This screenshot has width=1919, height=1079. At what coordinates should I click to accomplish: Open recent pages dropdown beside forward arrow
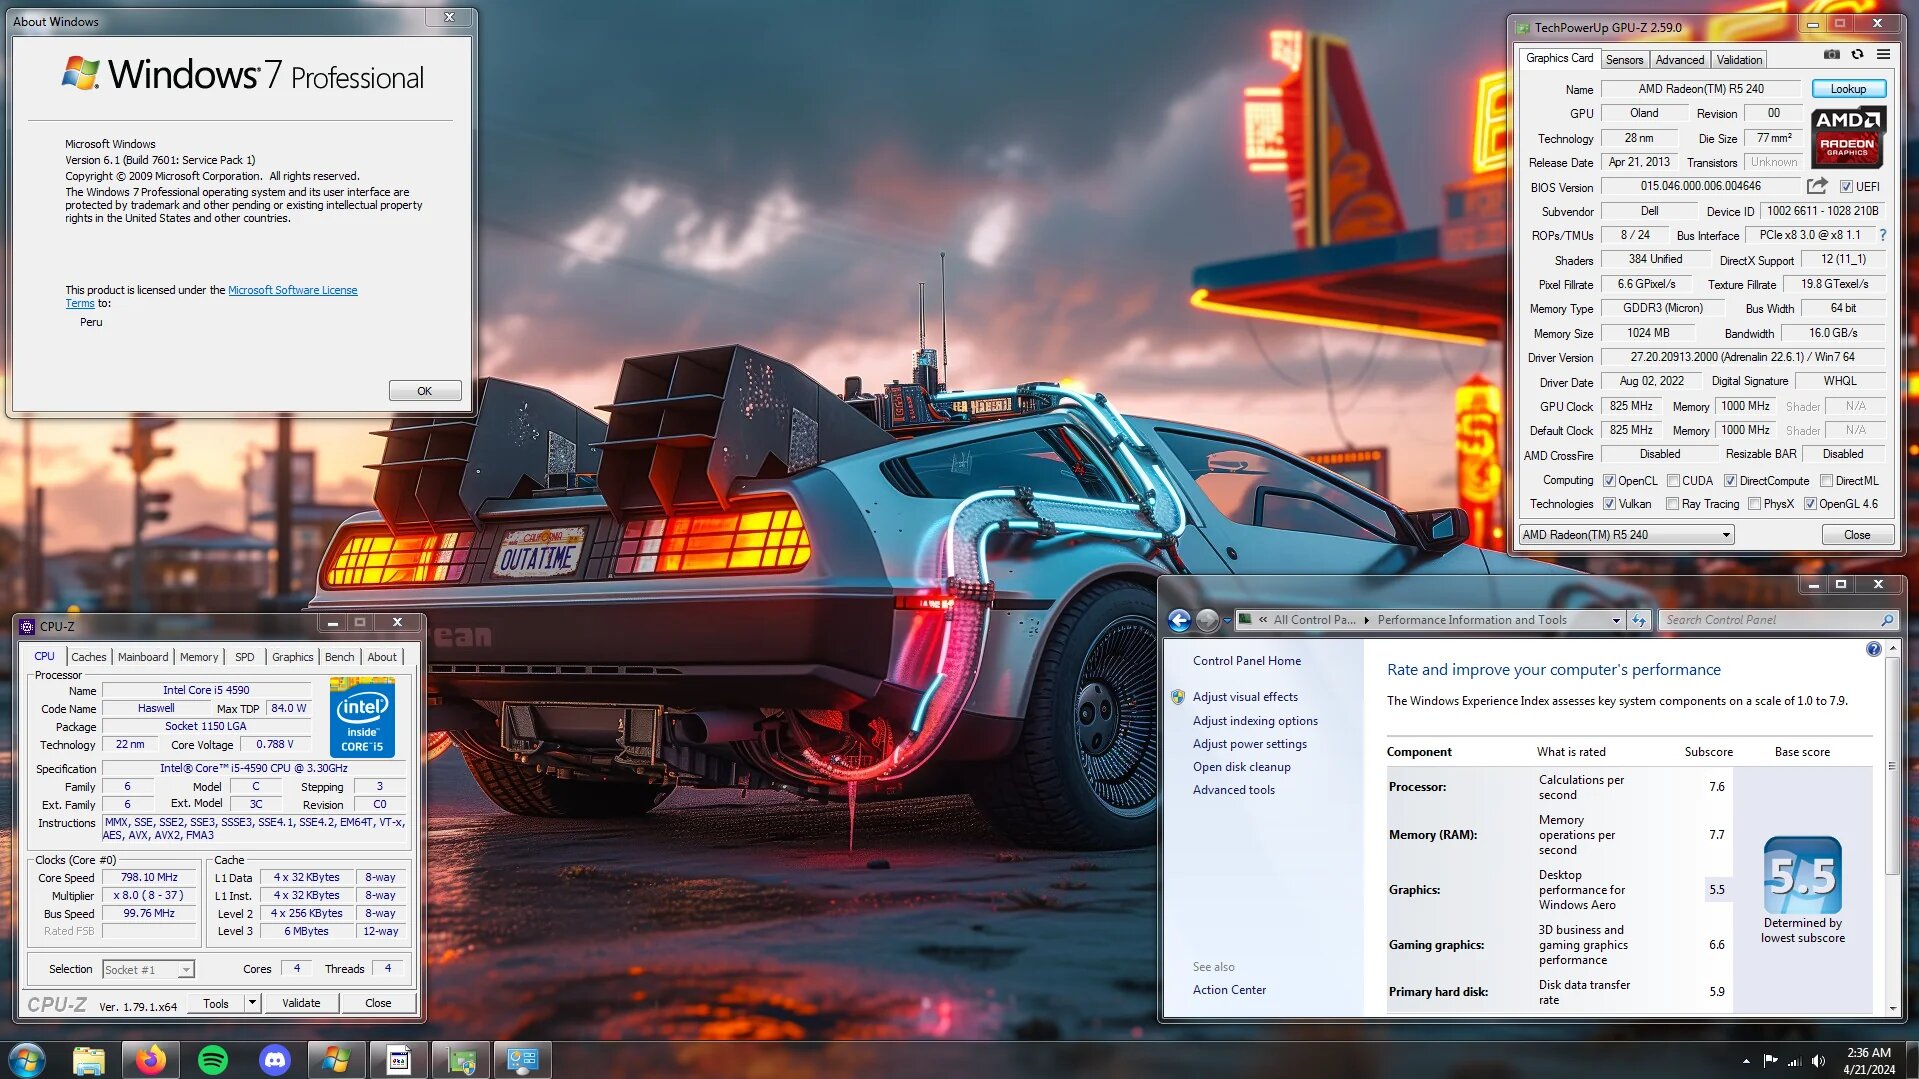1226,620
